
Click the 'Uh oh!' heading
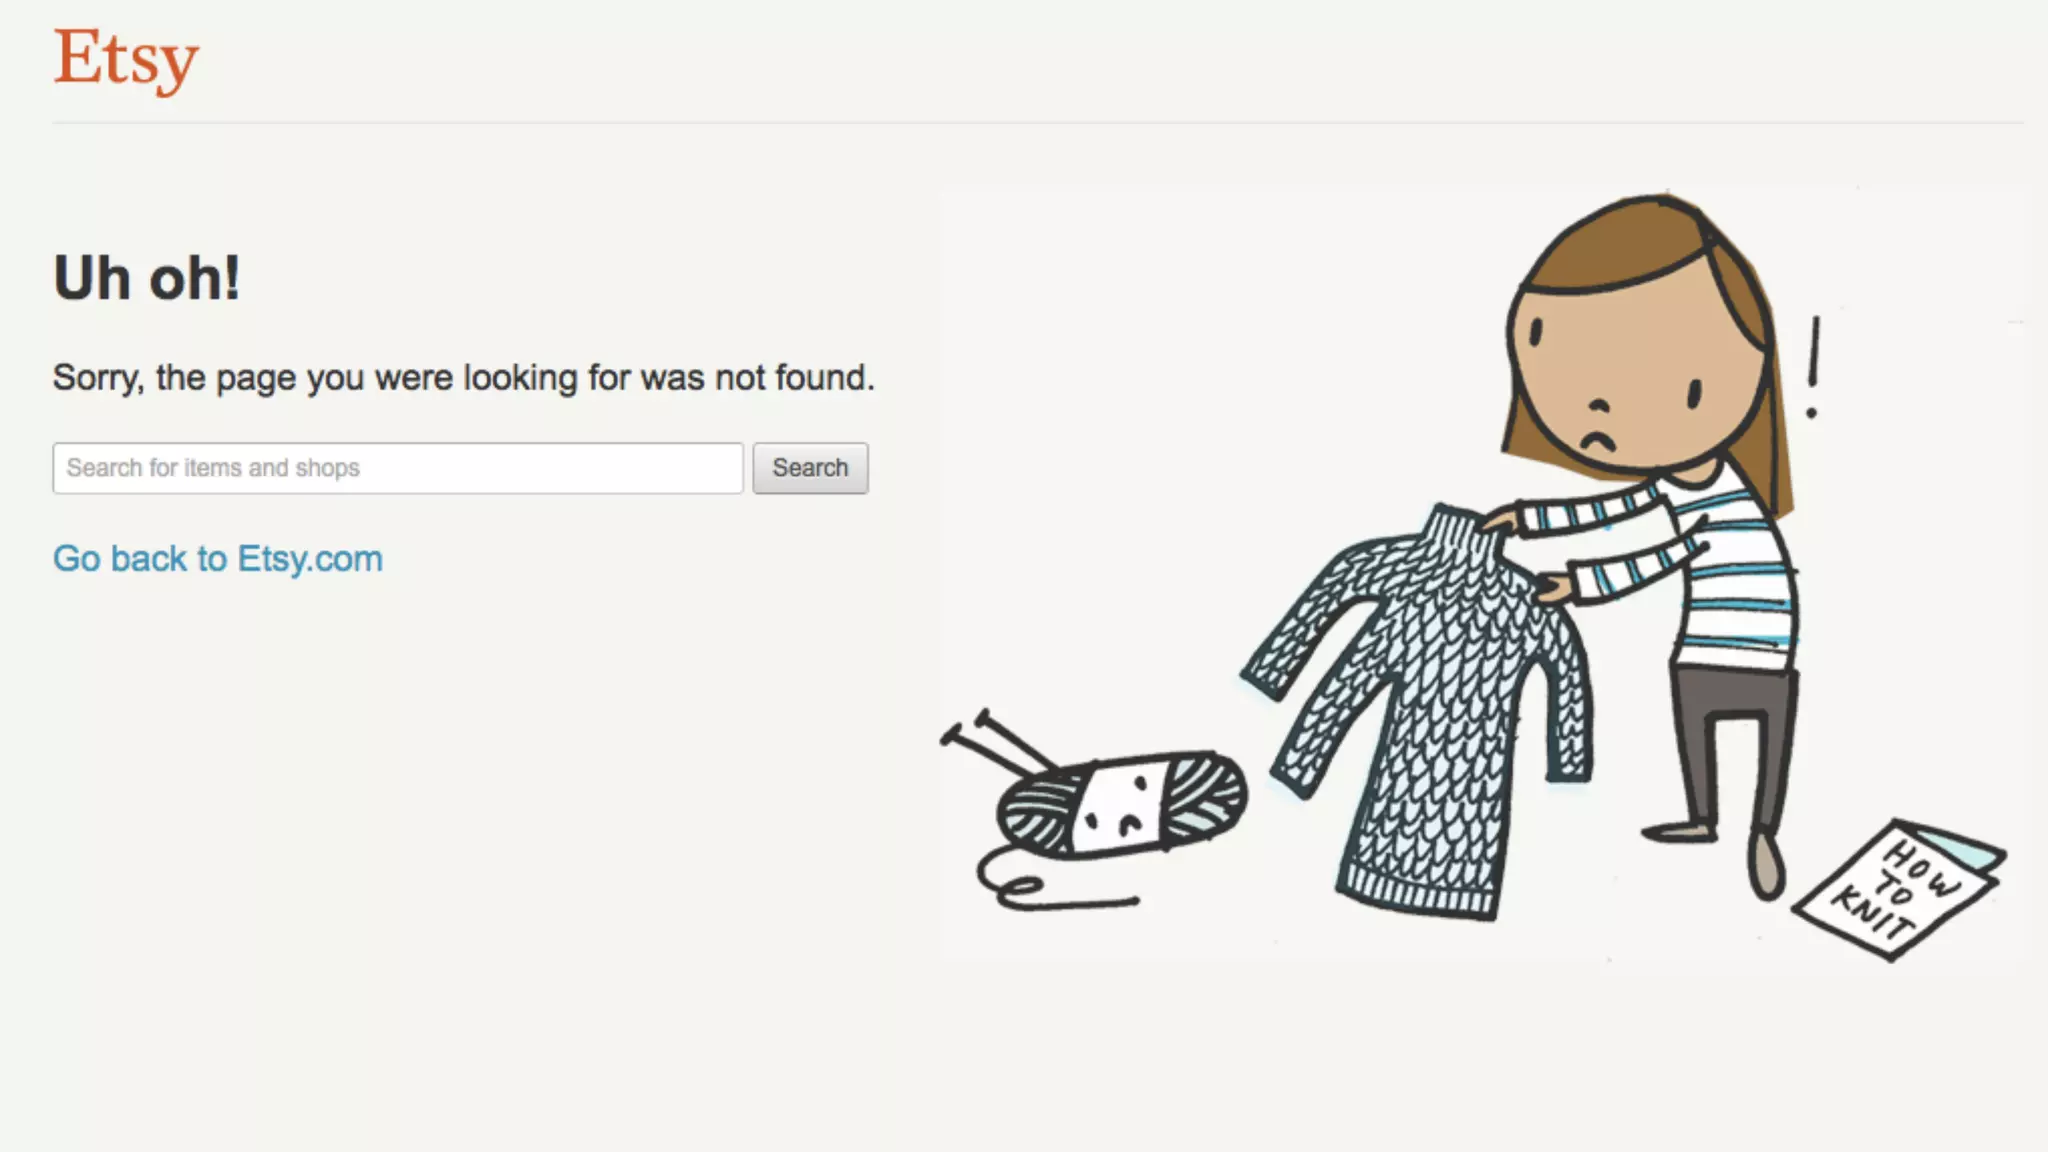[147, 278]
